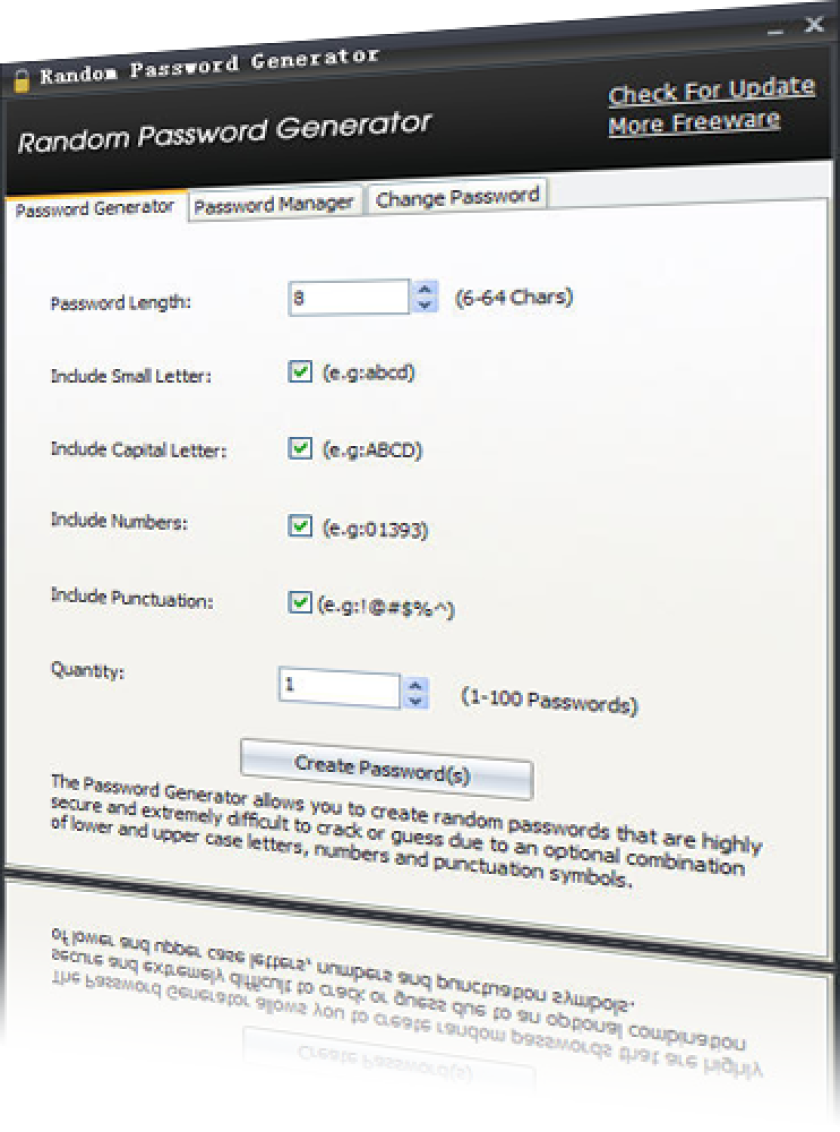840x1132 pixels.
Task: Click the "(e.g:abcd)" example text
Action: (369, 373)
